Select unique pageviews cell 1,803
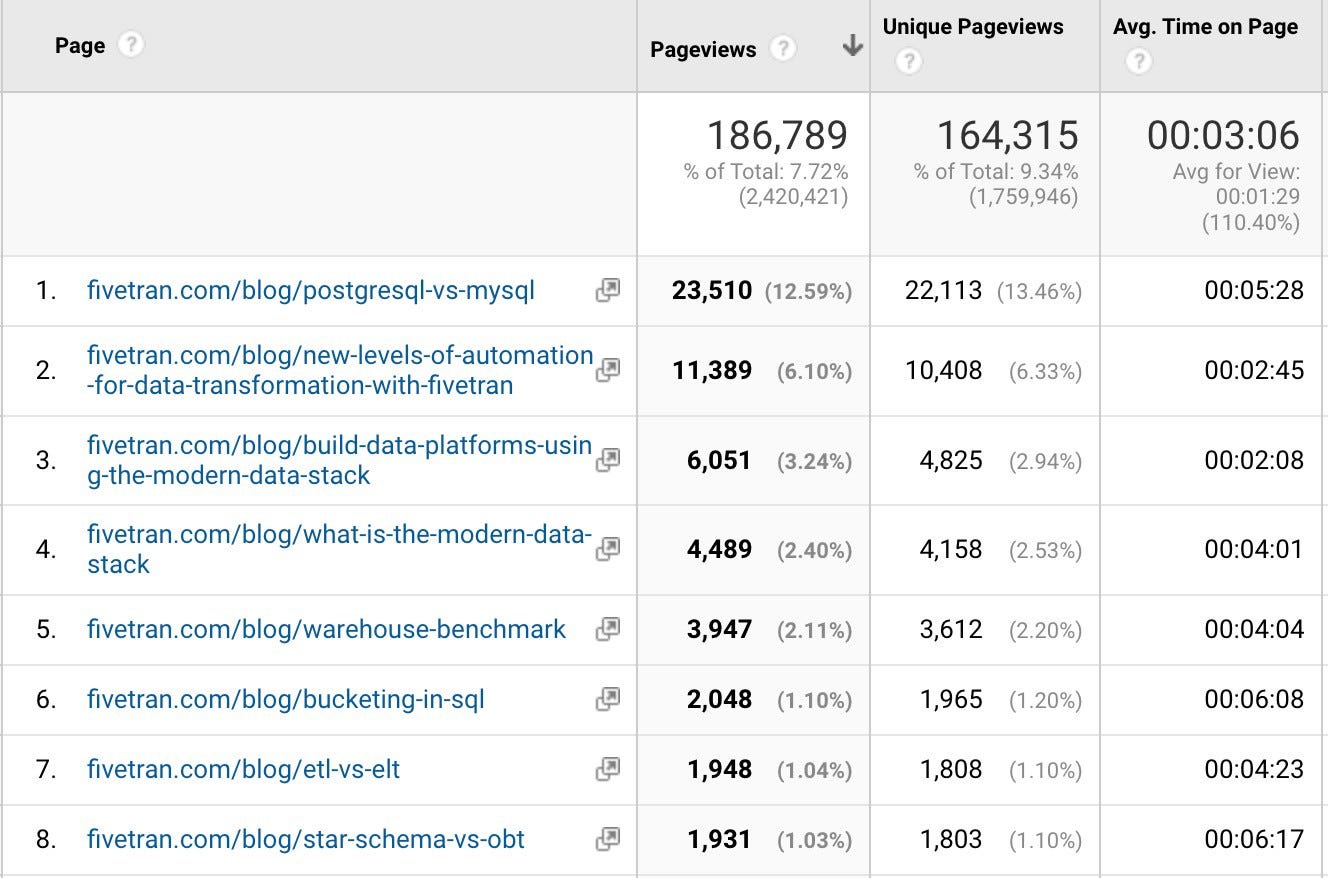This screenshot has height=878, width=1328. (952, 839)
